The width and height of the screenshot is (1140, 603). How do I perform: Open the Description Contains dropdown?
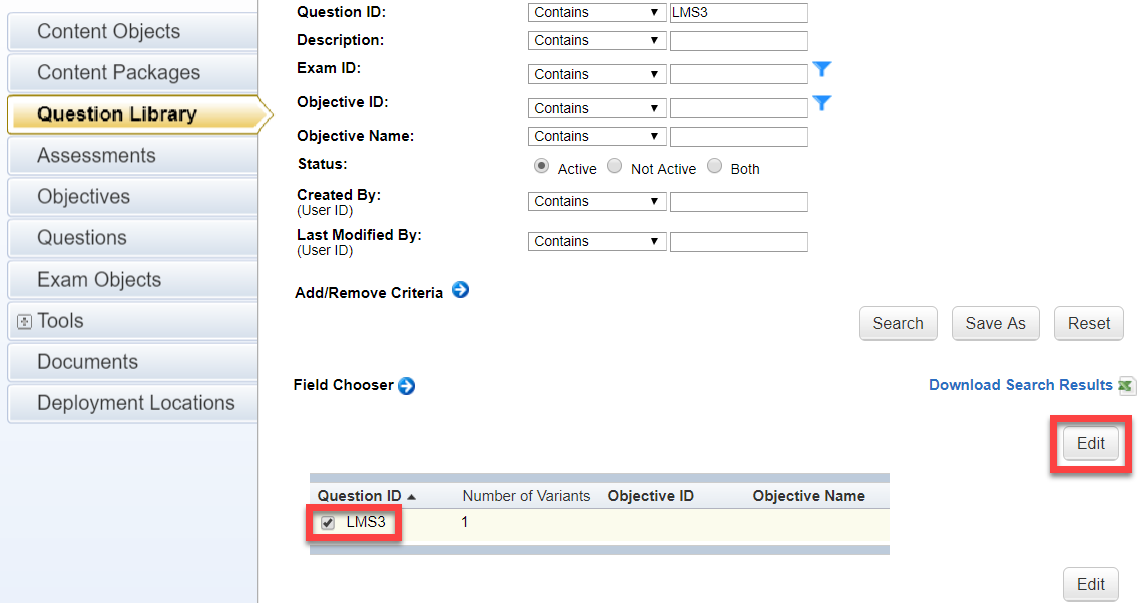pos(597,40)
